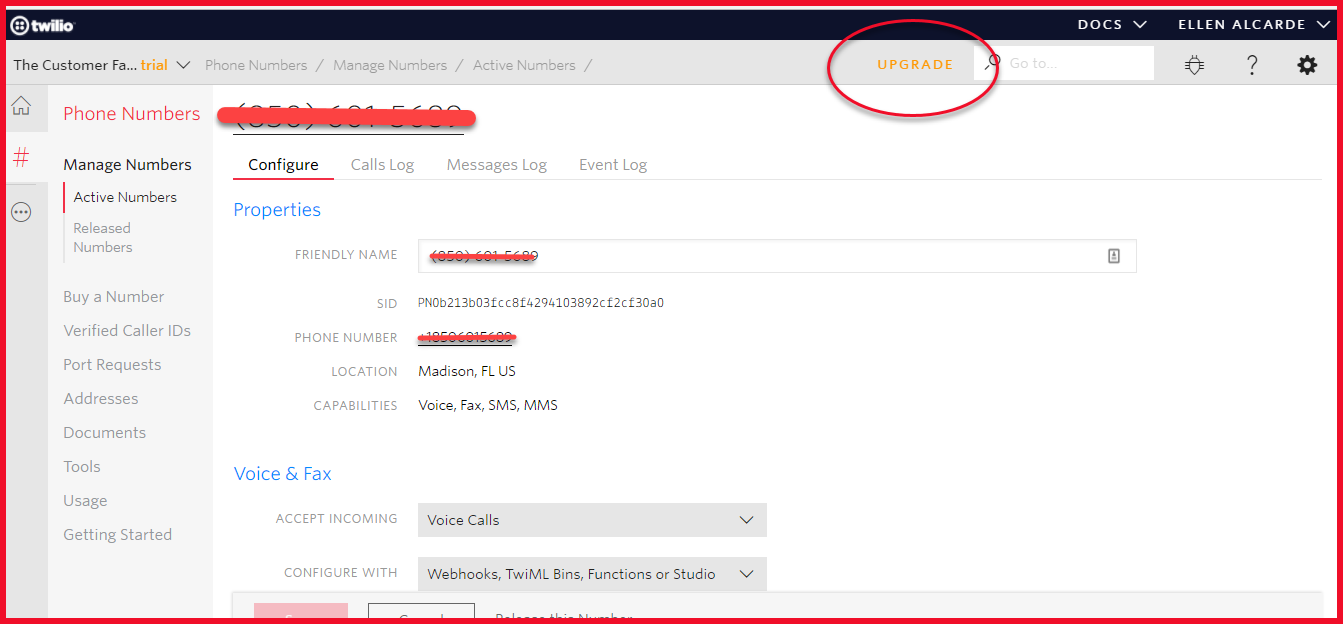Expand the DOCS dropdown
The height and width of the screenshot is (624, 1343).
click(1111, 24)
